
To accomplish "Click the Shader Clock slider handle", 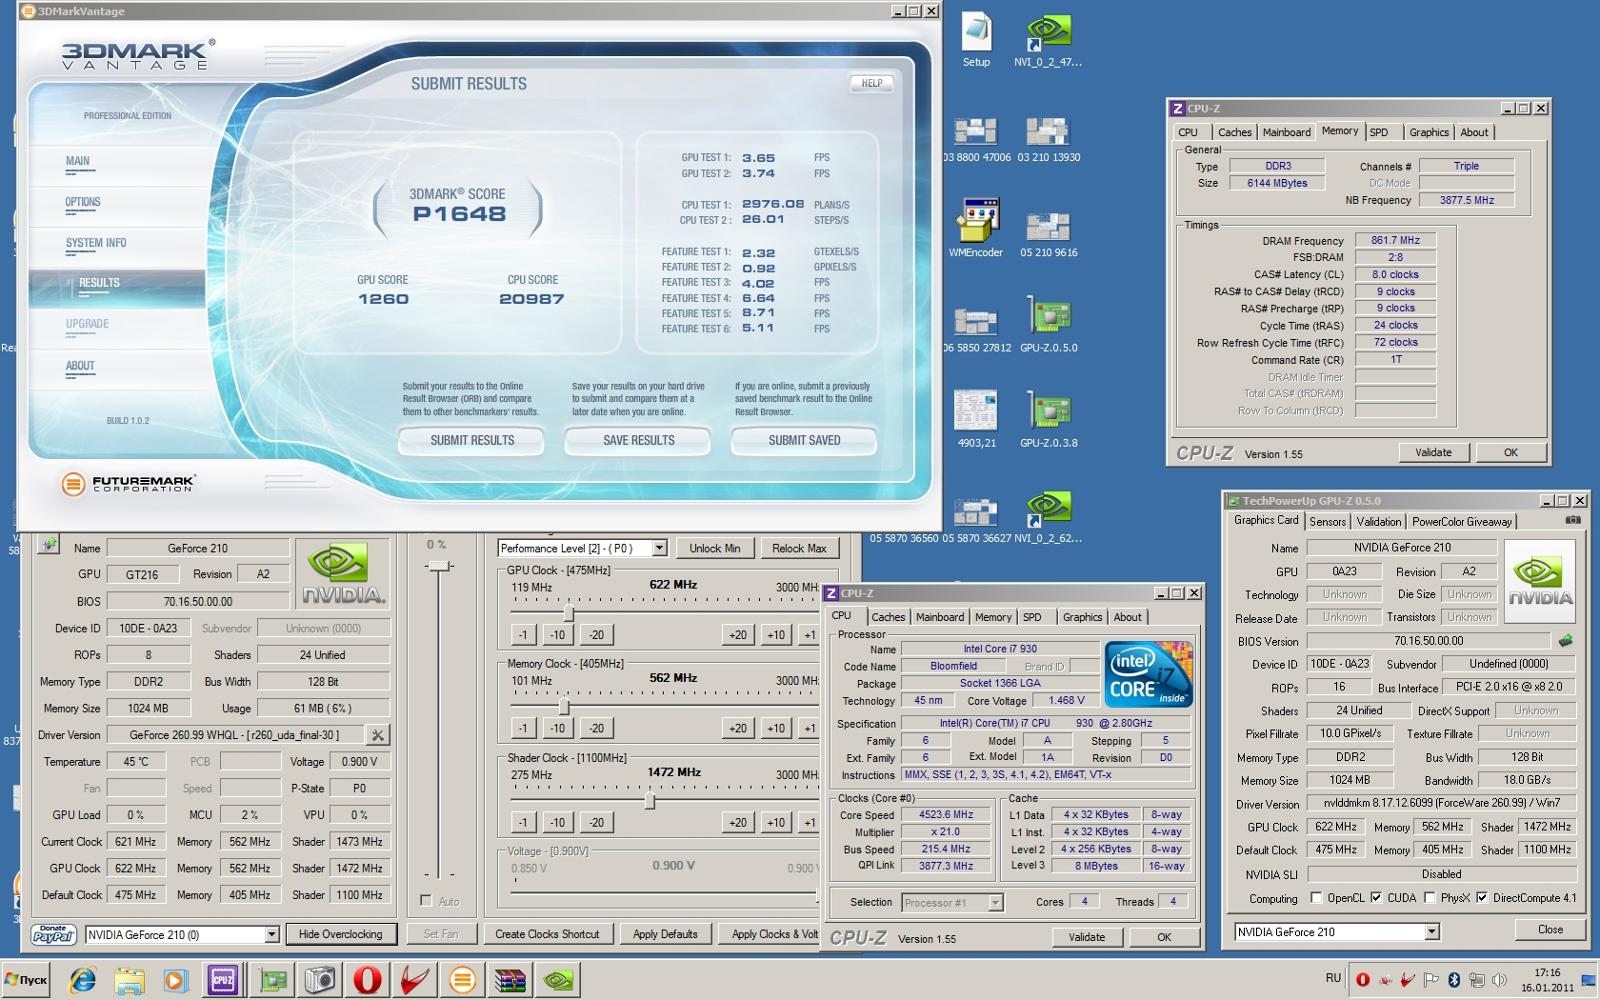I will coord(650,800).
